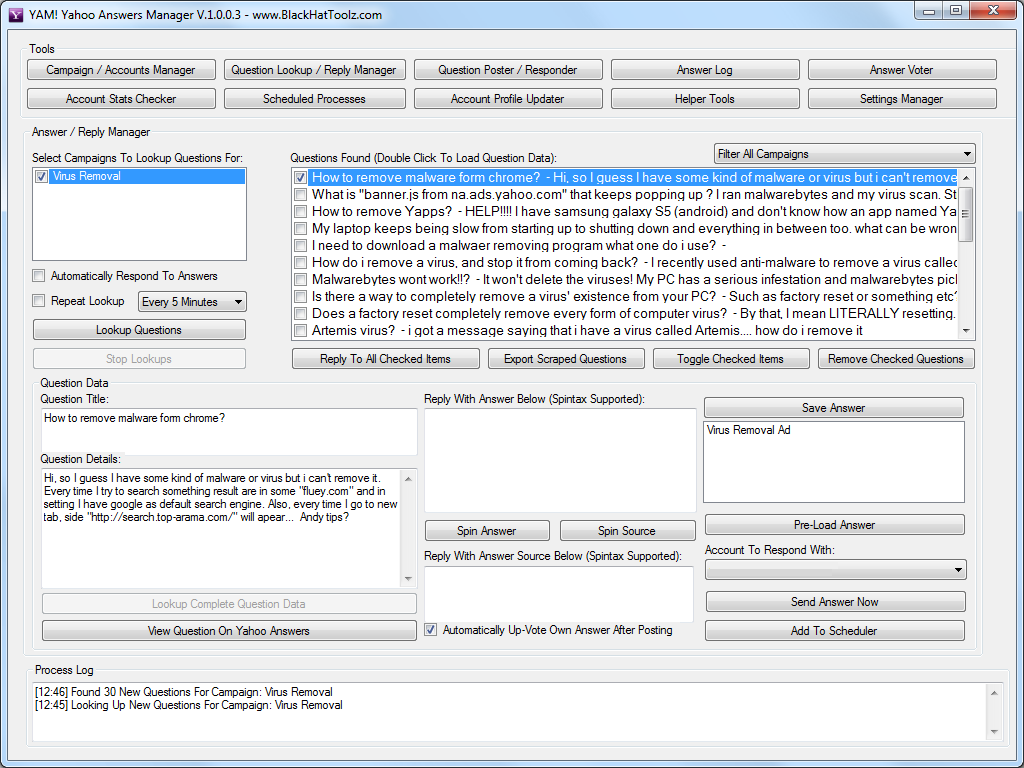Check the 'Malwarebytes wont work' question
The image size is (1024, 768).
pos(300,280)
